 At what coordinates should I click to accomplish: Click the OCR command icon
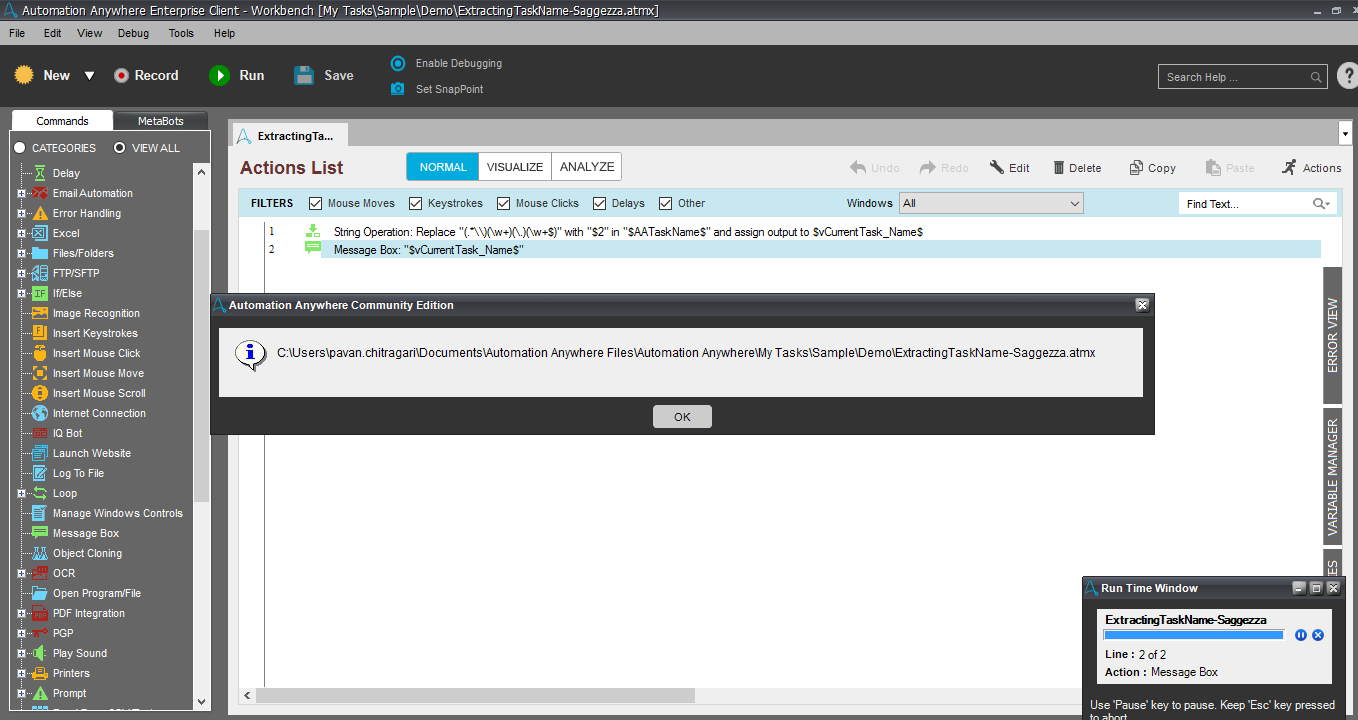pyautogui.click(x=40, y=573)
